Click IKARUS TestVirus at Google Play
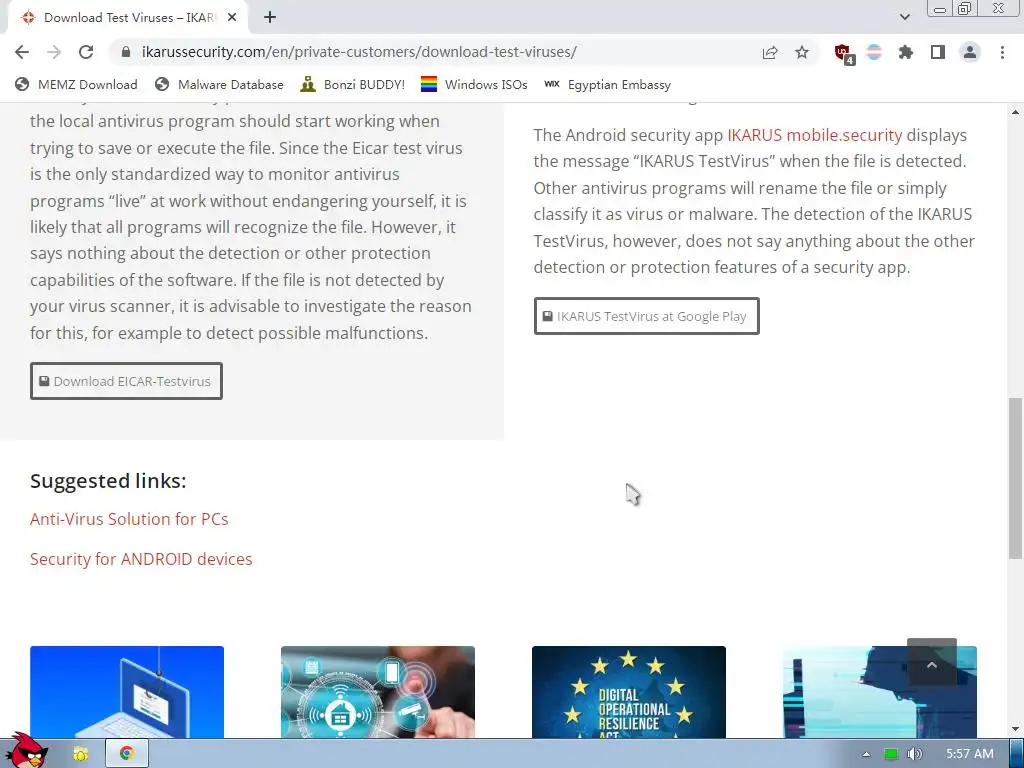 (x=647, y=316)
